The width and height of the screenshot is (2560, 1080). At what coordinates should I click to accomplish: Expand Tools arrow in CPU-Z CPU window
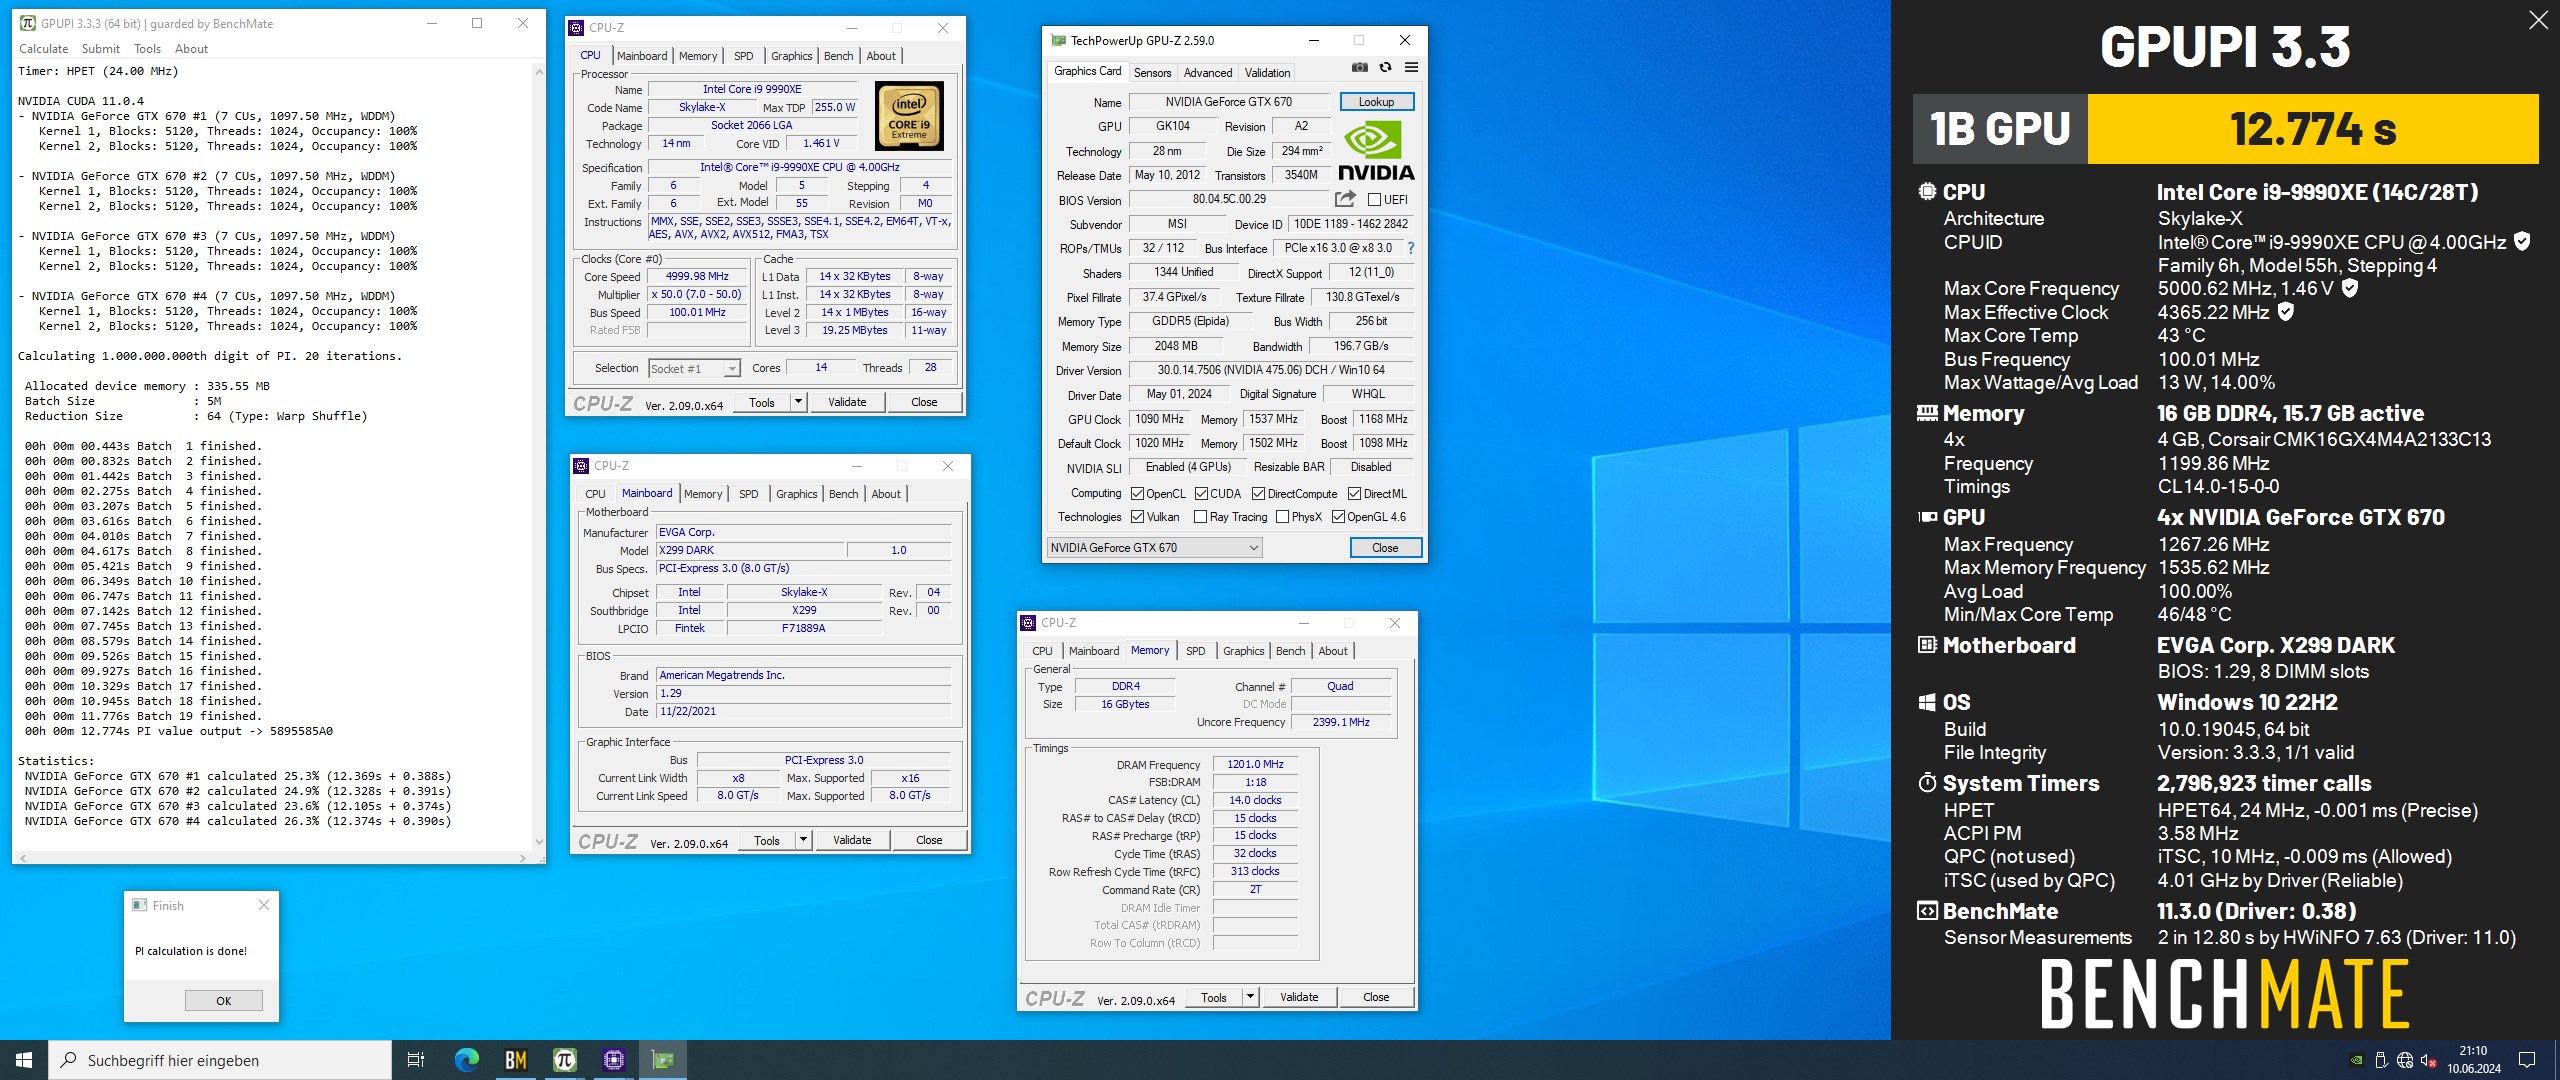(x=798, y=402)
